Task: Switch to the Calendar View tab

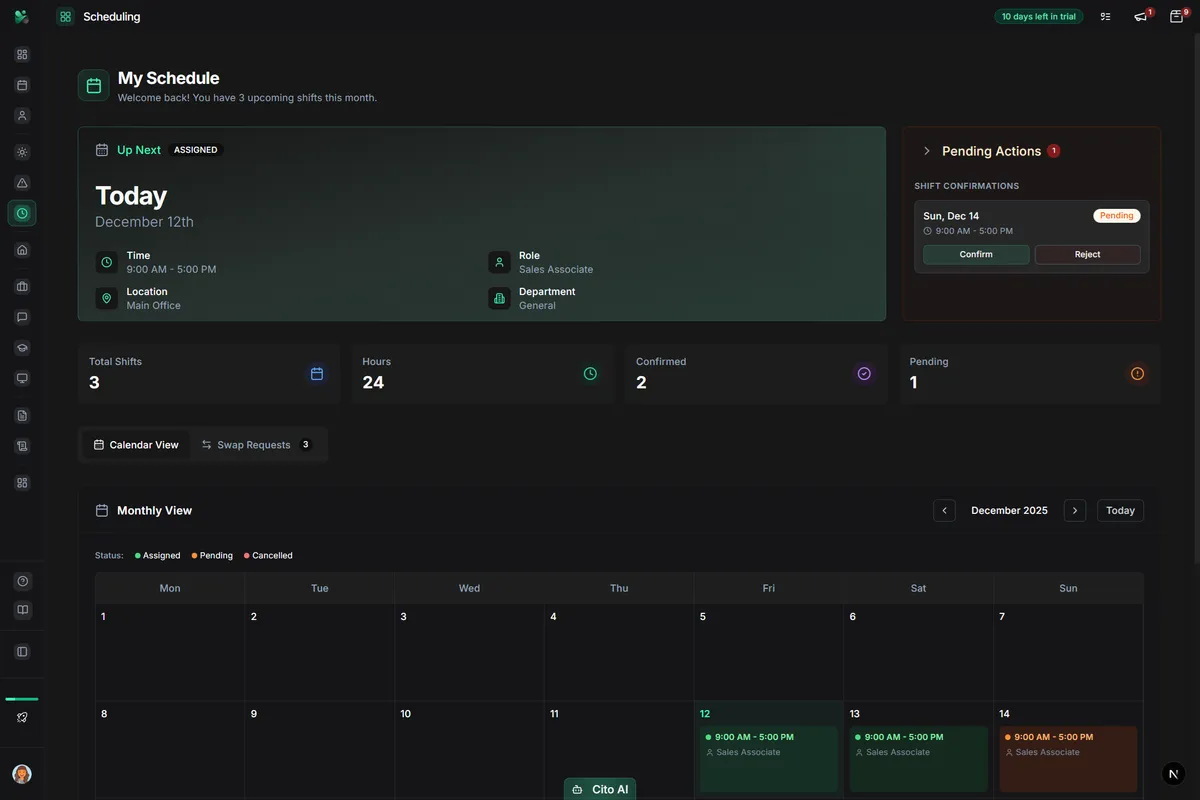Action: click(136, 445)
